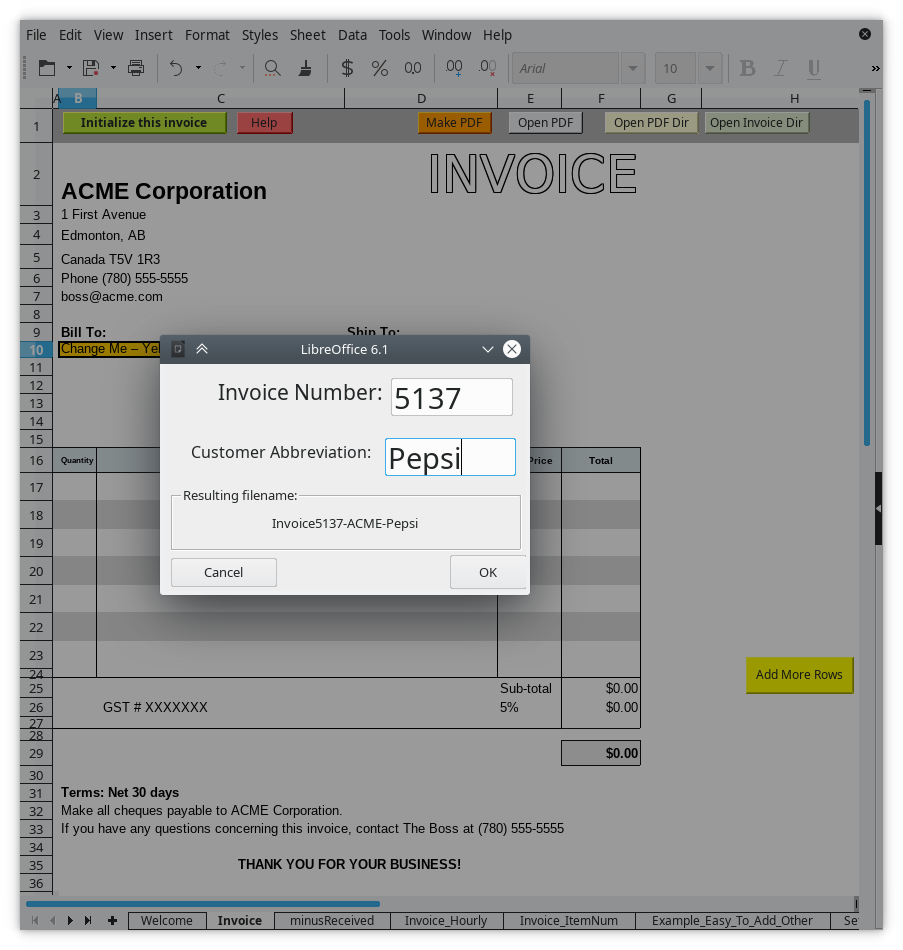Select the Clone Formatting paintbrush icon

pyautogui.click(x=305, y=68)
